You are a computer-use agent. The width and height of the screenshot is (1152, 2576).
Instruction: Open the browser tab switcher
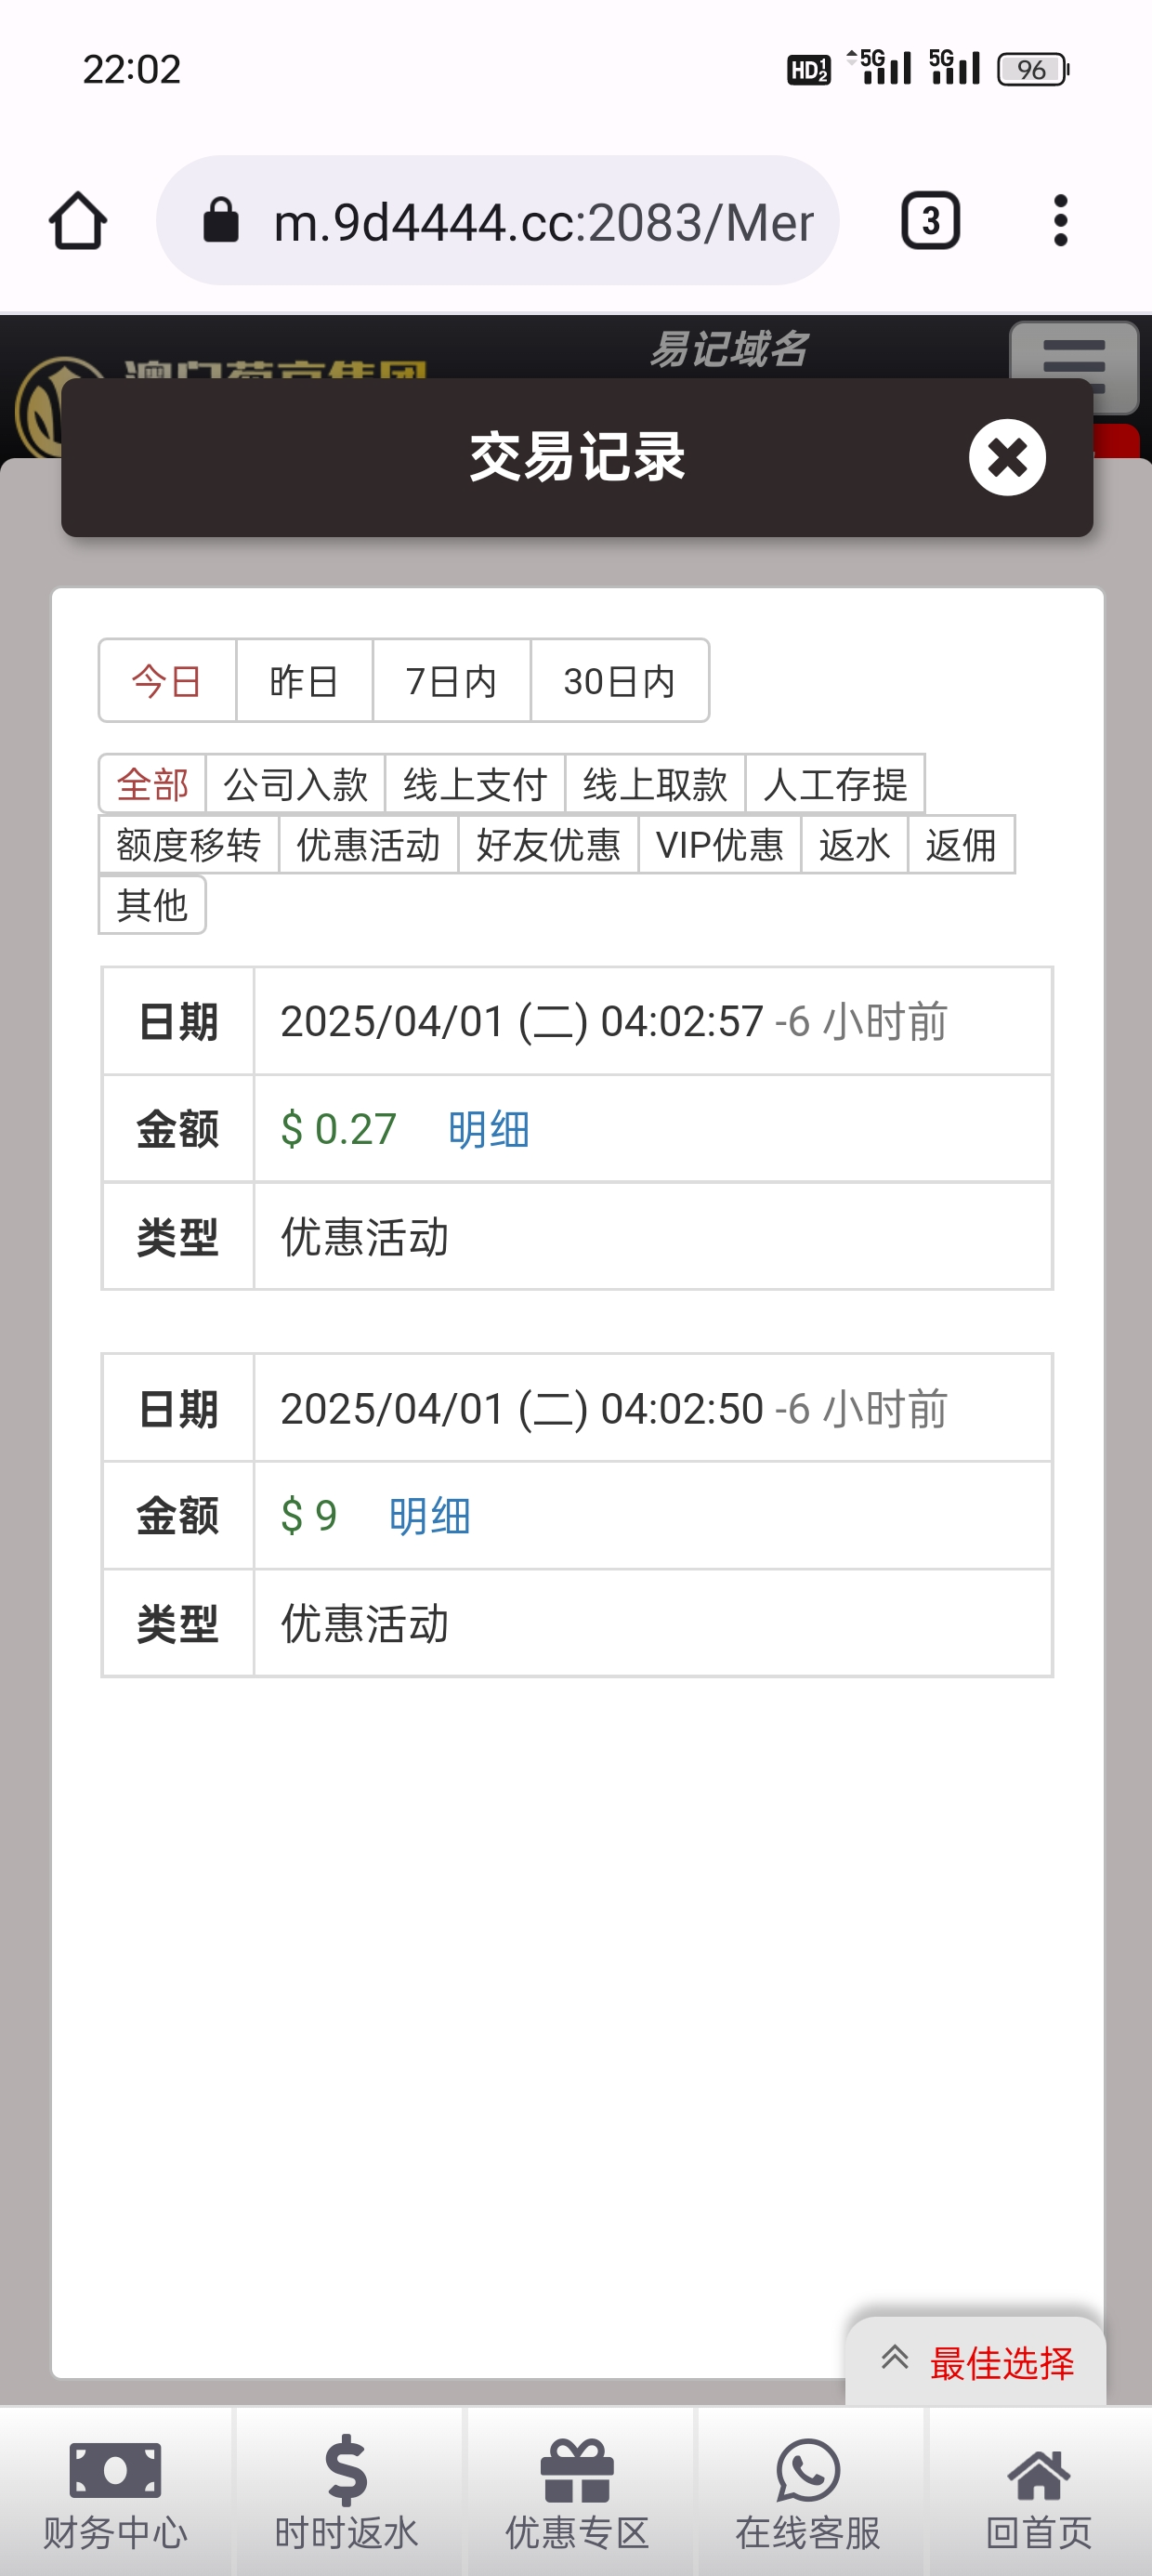[x=930, y=221]
